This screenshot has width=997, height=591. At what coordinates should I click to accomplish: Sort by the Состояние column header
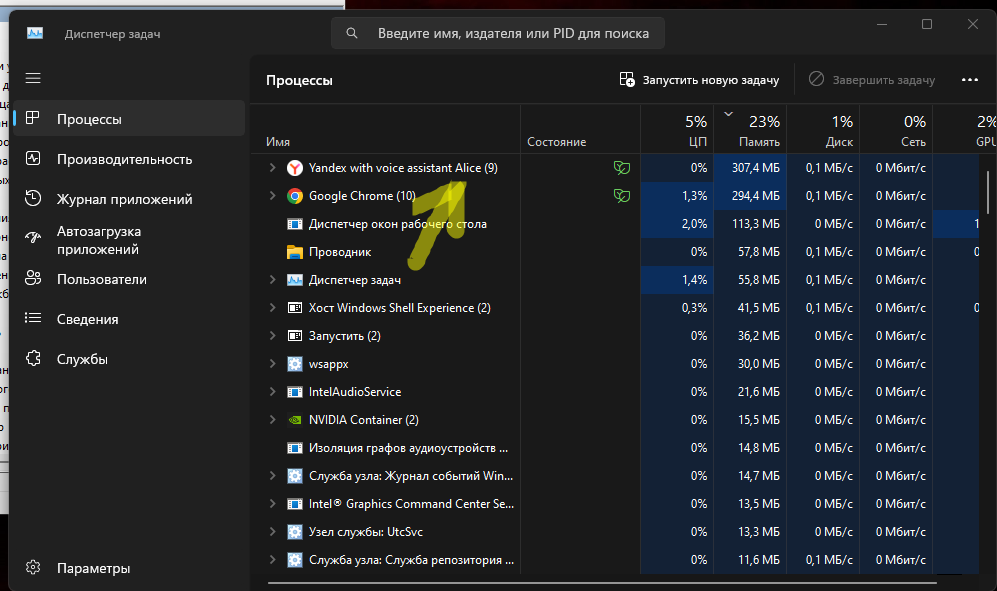tap(580, 129)
